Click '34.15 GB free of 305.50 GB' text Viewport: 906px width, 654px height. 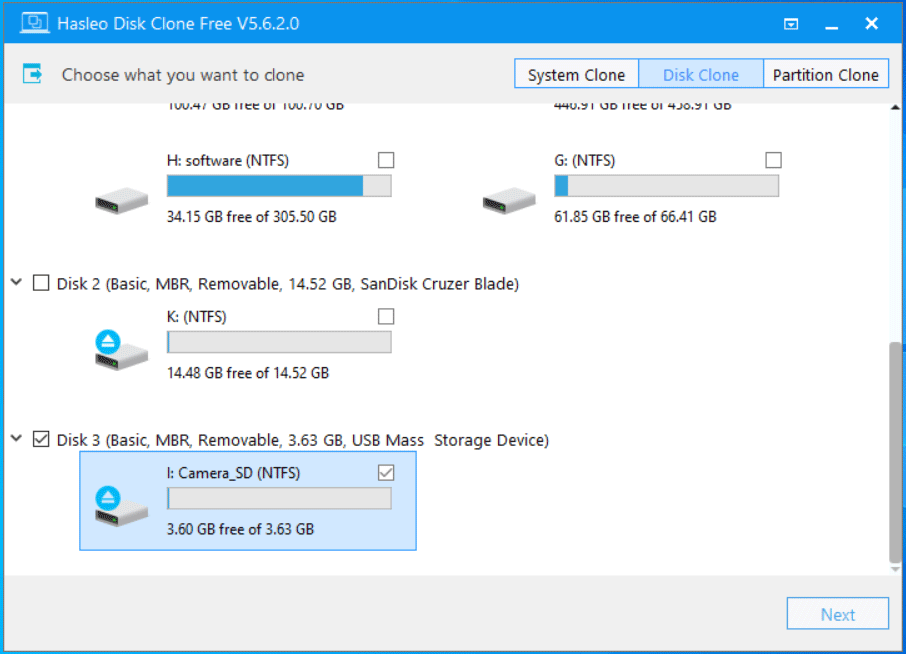click(251, 217)
